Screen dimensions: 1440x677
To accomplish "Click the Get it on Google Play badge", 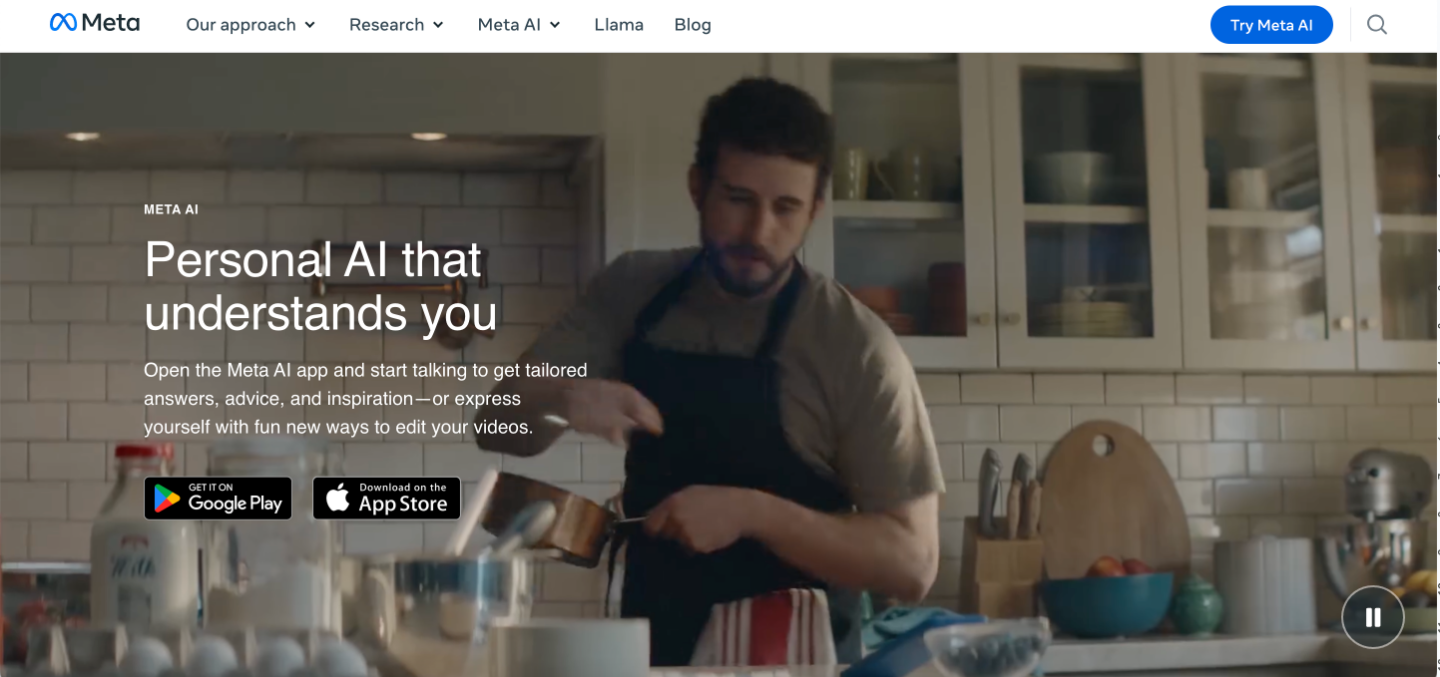I will (x=218, y=498).
